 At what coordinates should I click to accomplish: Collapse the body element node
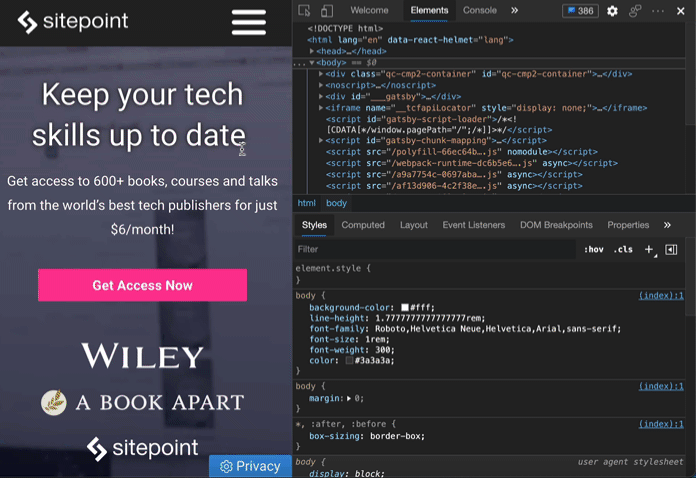(312, 63)
